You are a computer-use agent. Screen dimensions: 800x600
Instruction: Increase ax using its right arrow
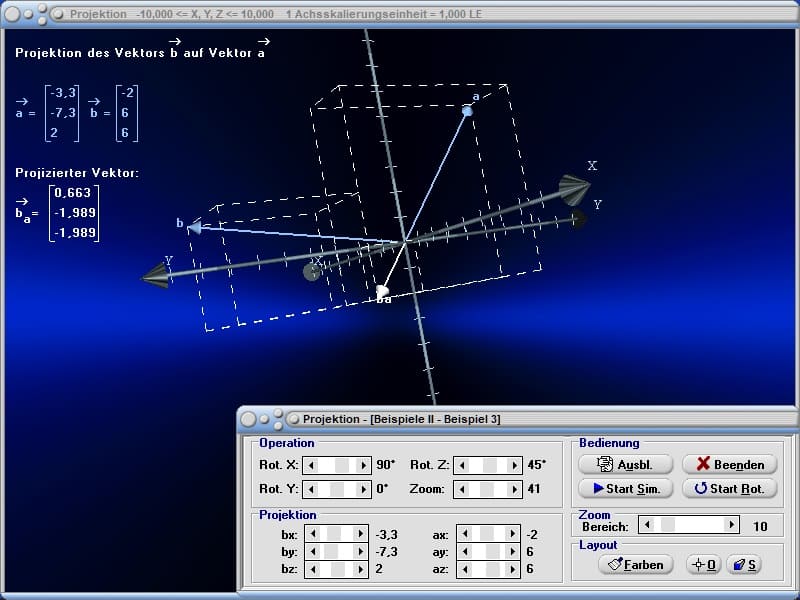coord(513,534)
